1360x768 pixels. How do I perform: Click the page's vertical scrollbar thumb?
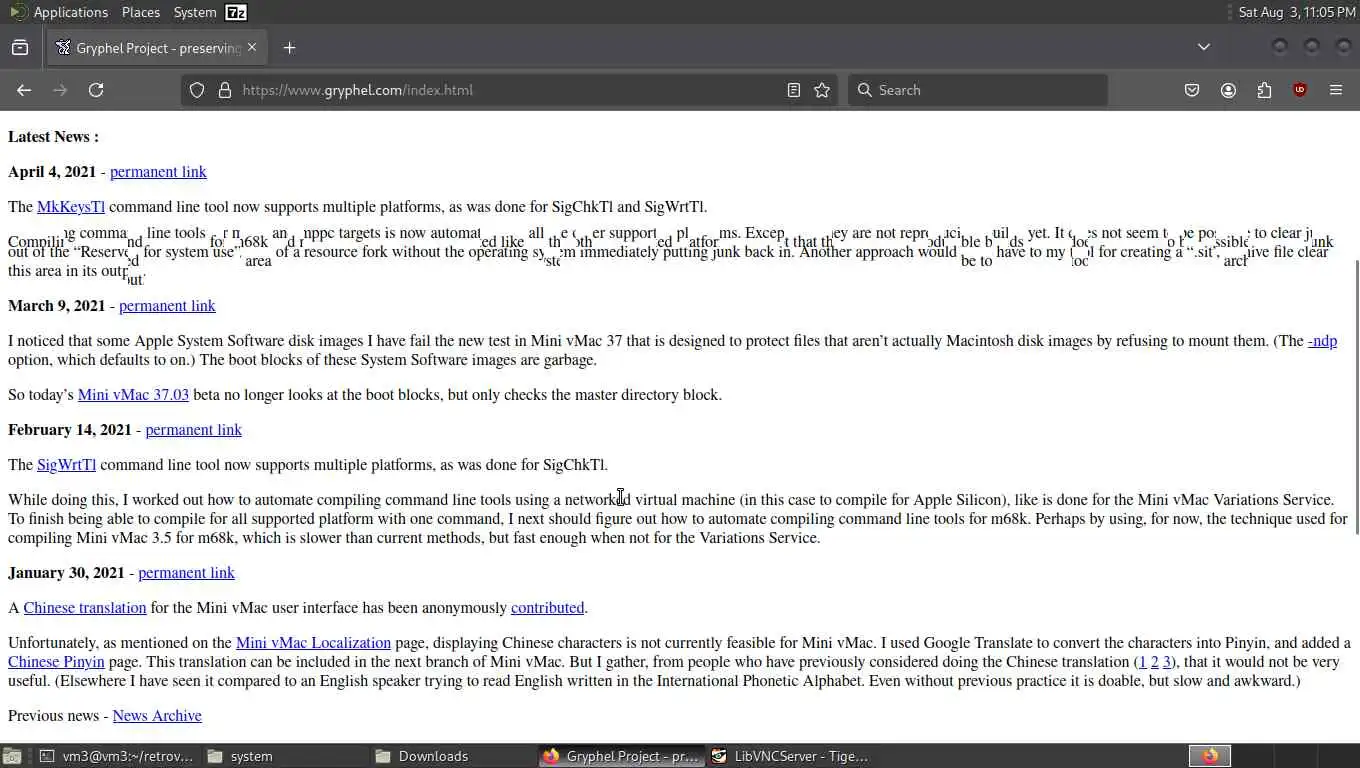click(1356, 397)
